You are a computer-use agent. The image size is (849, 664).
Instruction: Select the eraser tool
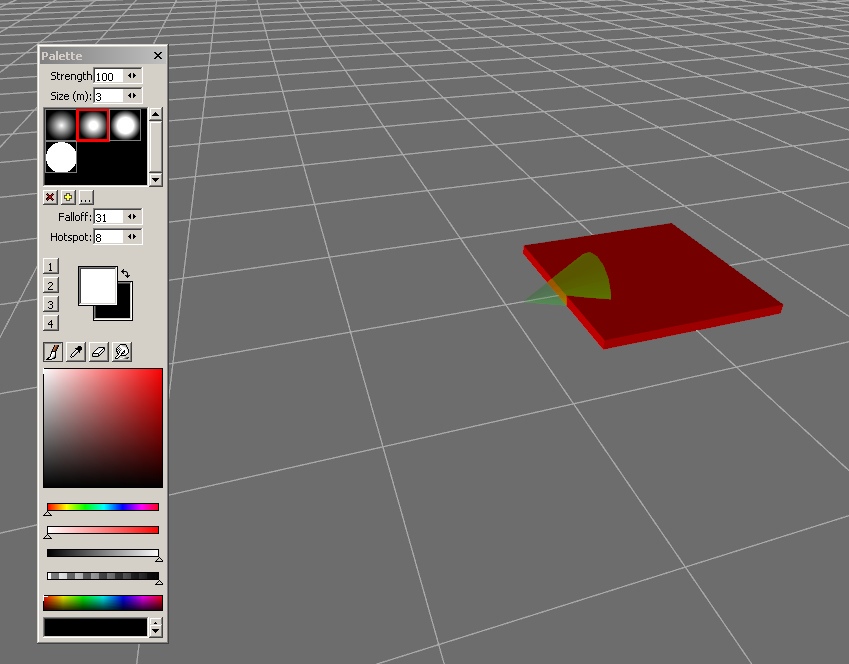[99, 352]
